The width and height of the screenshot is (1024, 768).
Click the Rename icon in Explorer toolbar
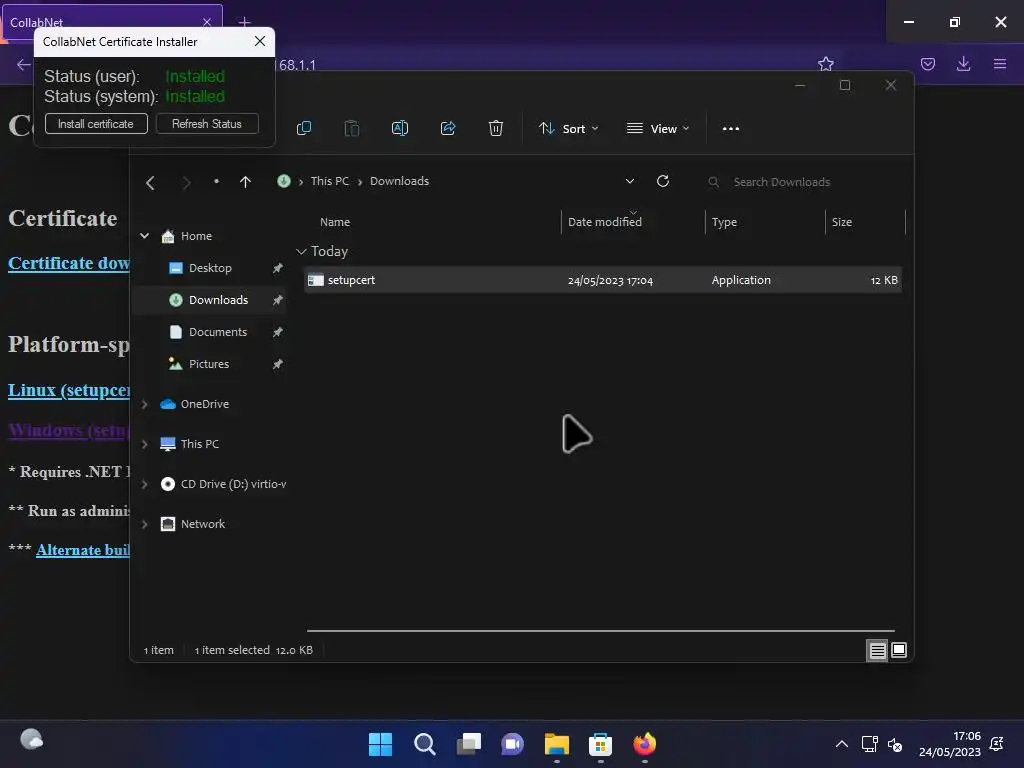click(x=400, y=129)
